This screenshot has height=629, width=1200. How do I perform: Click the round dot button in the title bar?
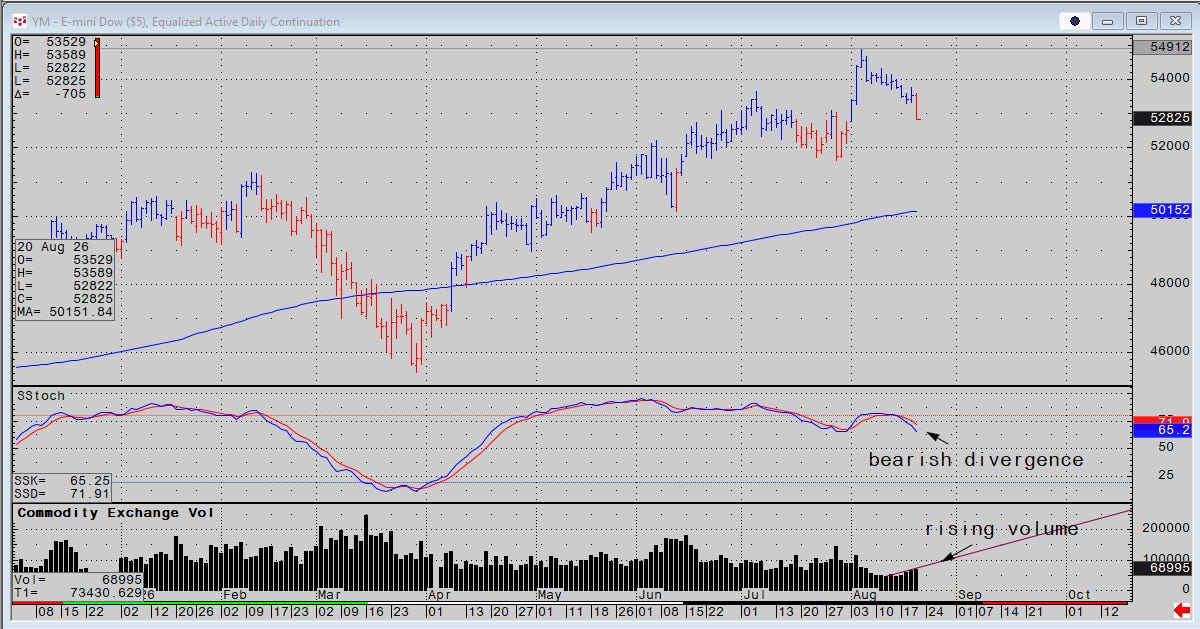(x=1075, y=20)
